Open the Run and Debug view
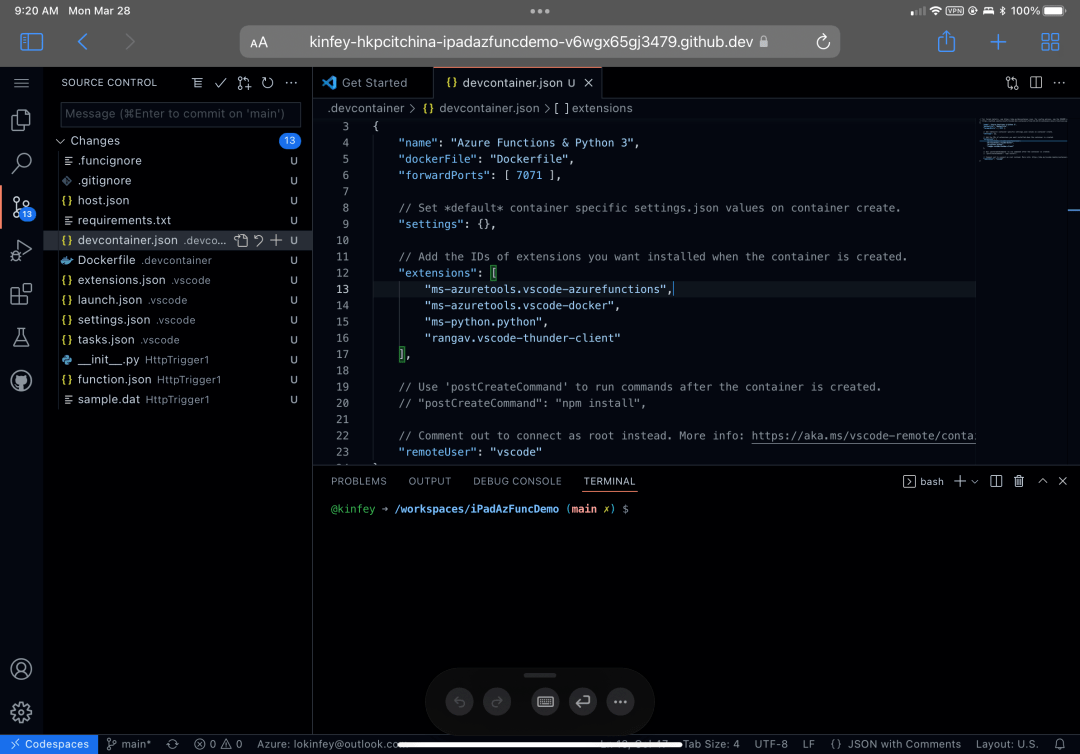 coord(21,249)
